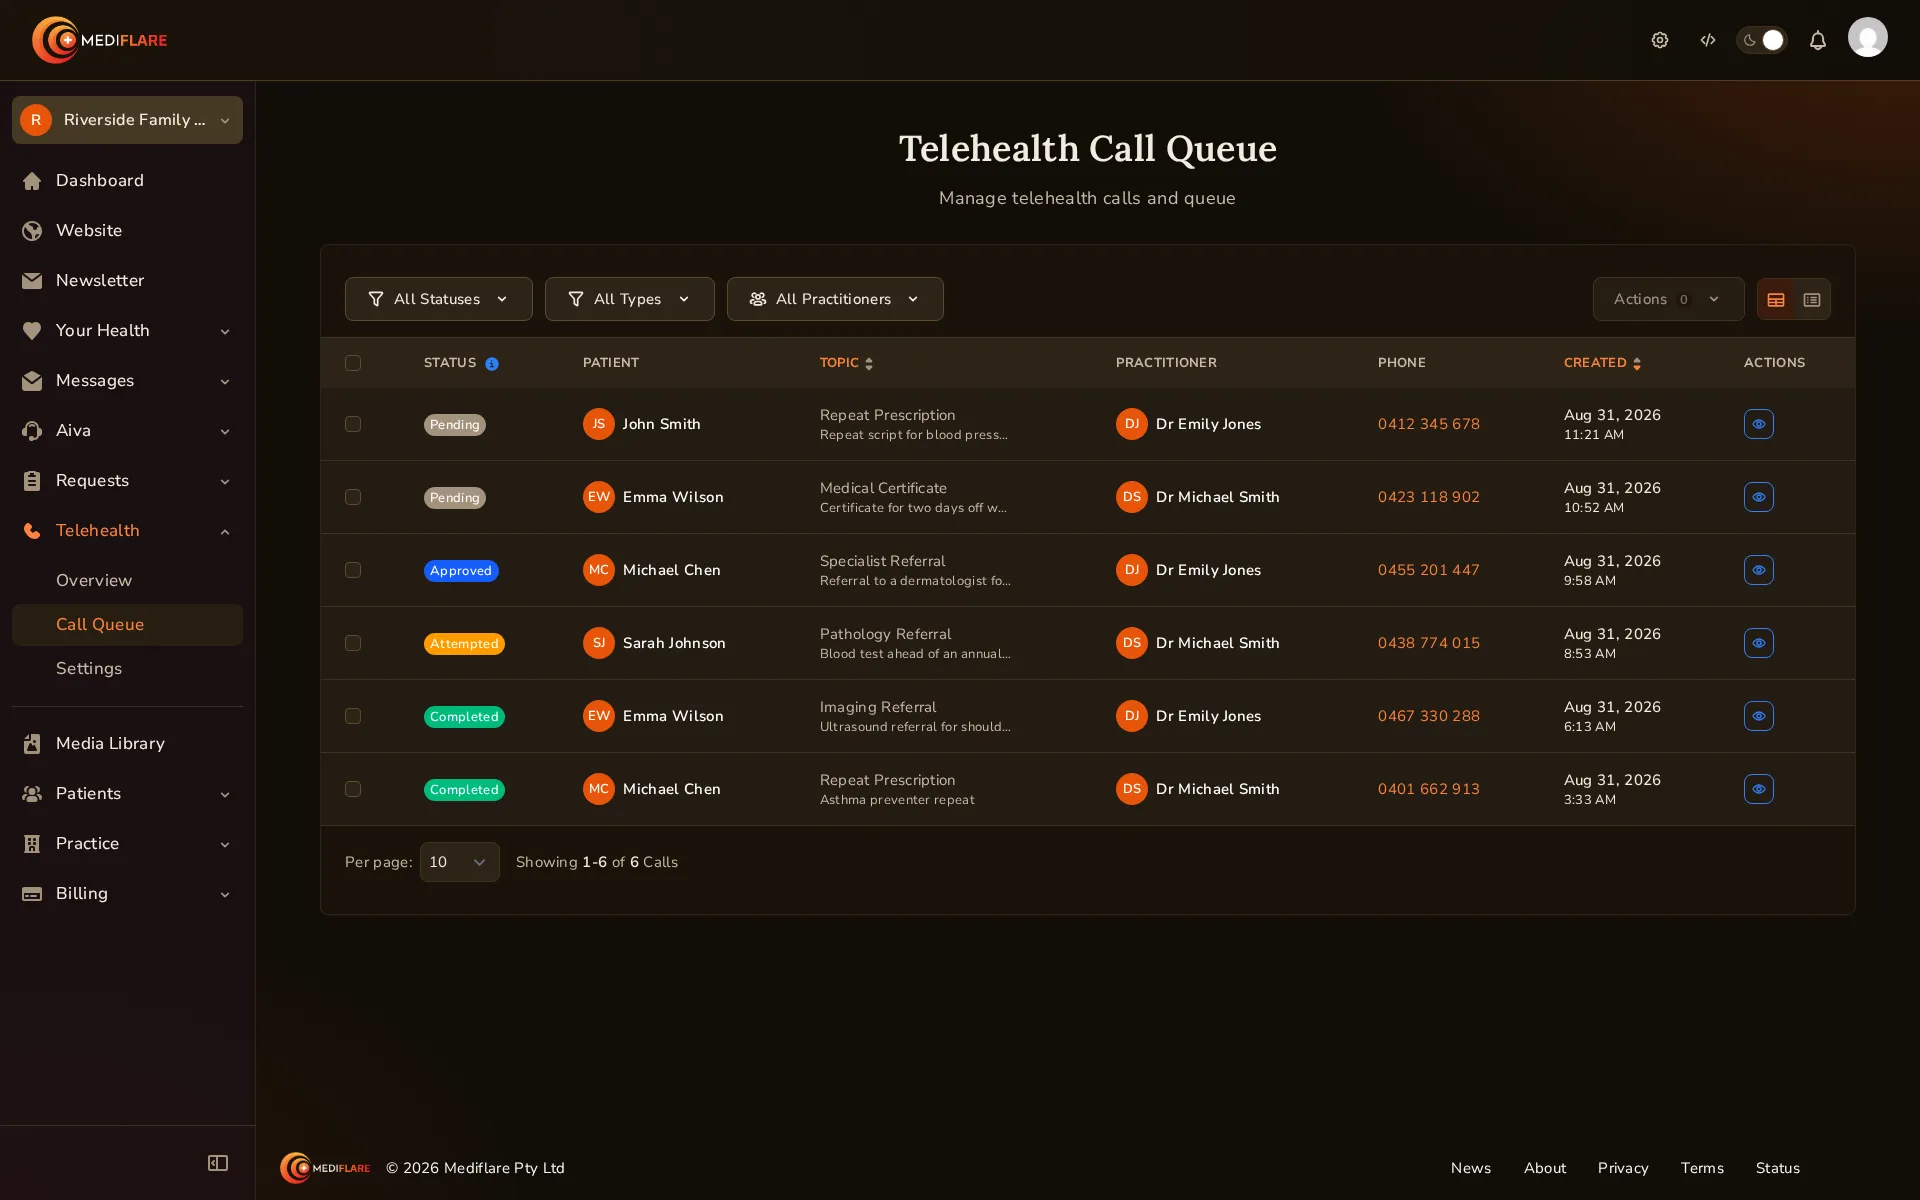View Emma Wilson's Medical Certificate eye icon
The width and height of the screenshot is (1920, 1200).
pyautogui.click(x=1758, y=497)
